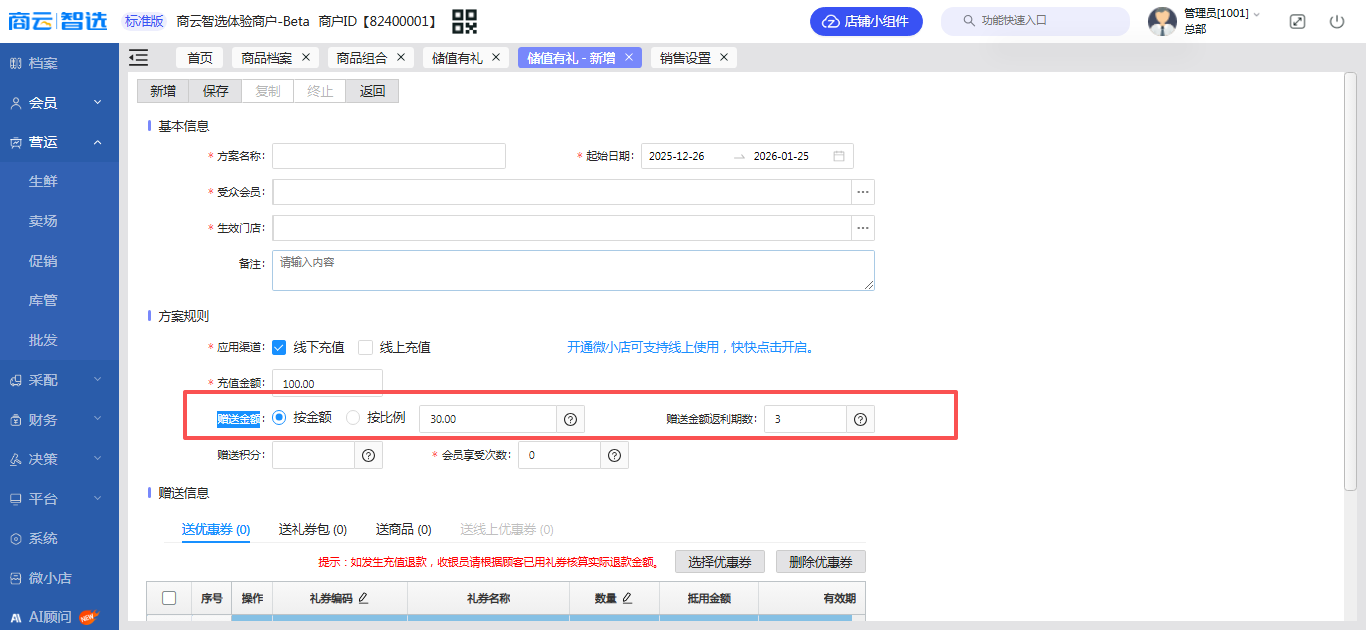
Task: Click the 方案名称 input field
Action: point(388,156)
